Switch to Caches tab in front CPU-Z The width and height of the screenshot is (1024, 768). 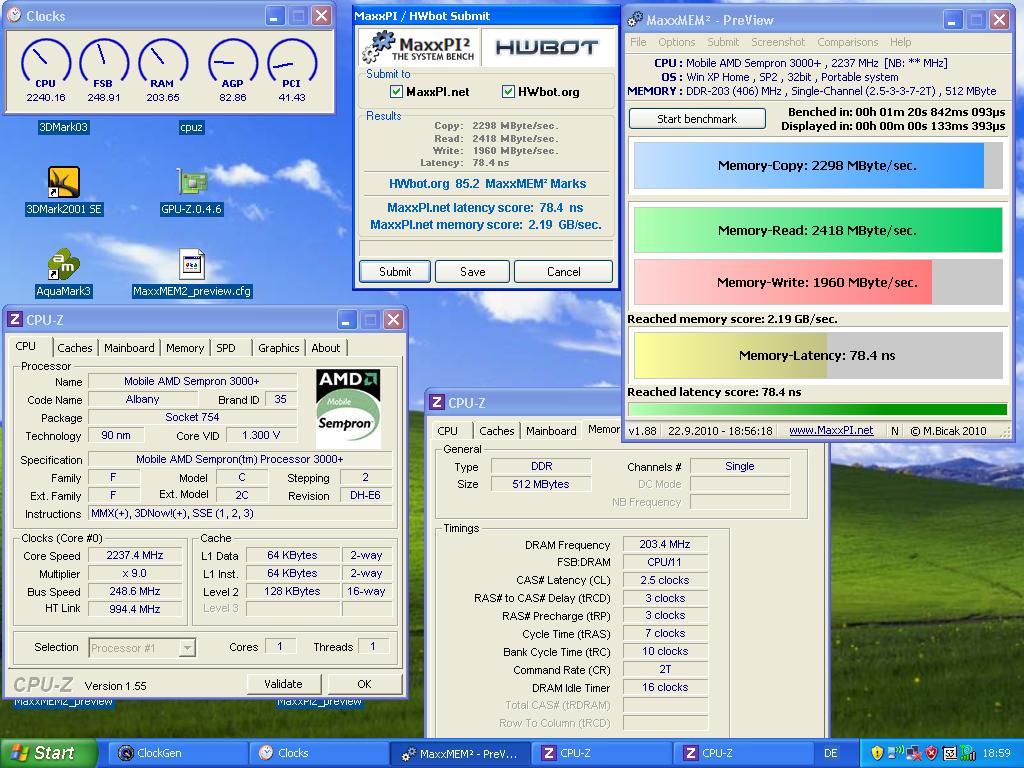pos(75,348)
